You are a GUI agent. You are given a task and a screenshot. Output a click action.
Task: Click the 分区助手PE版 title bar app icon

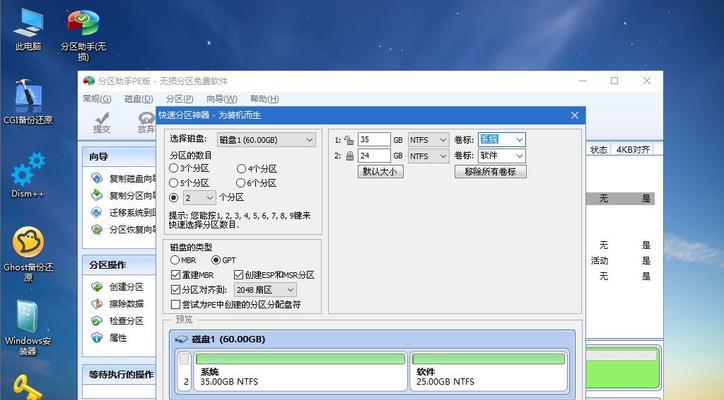[89, 81]
